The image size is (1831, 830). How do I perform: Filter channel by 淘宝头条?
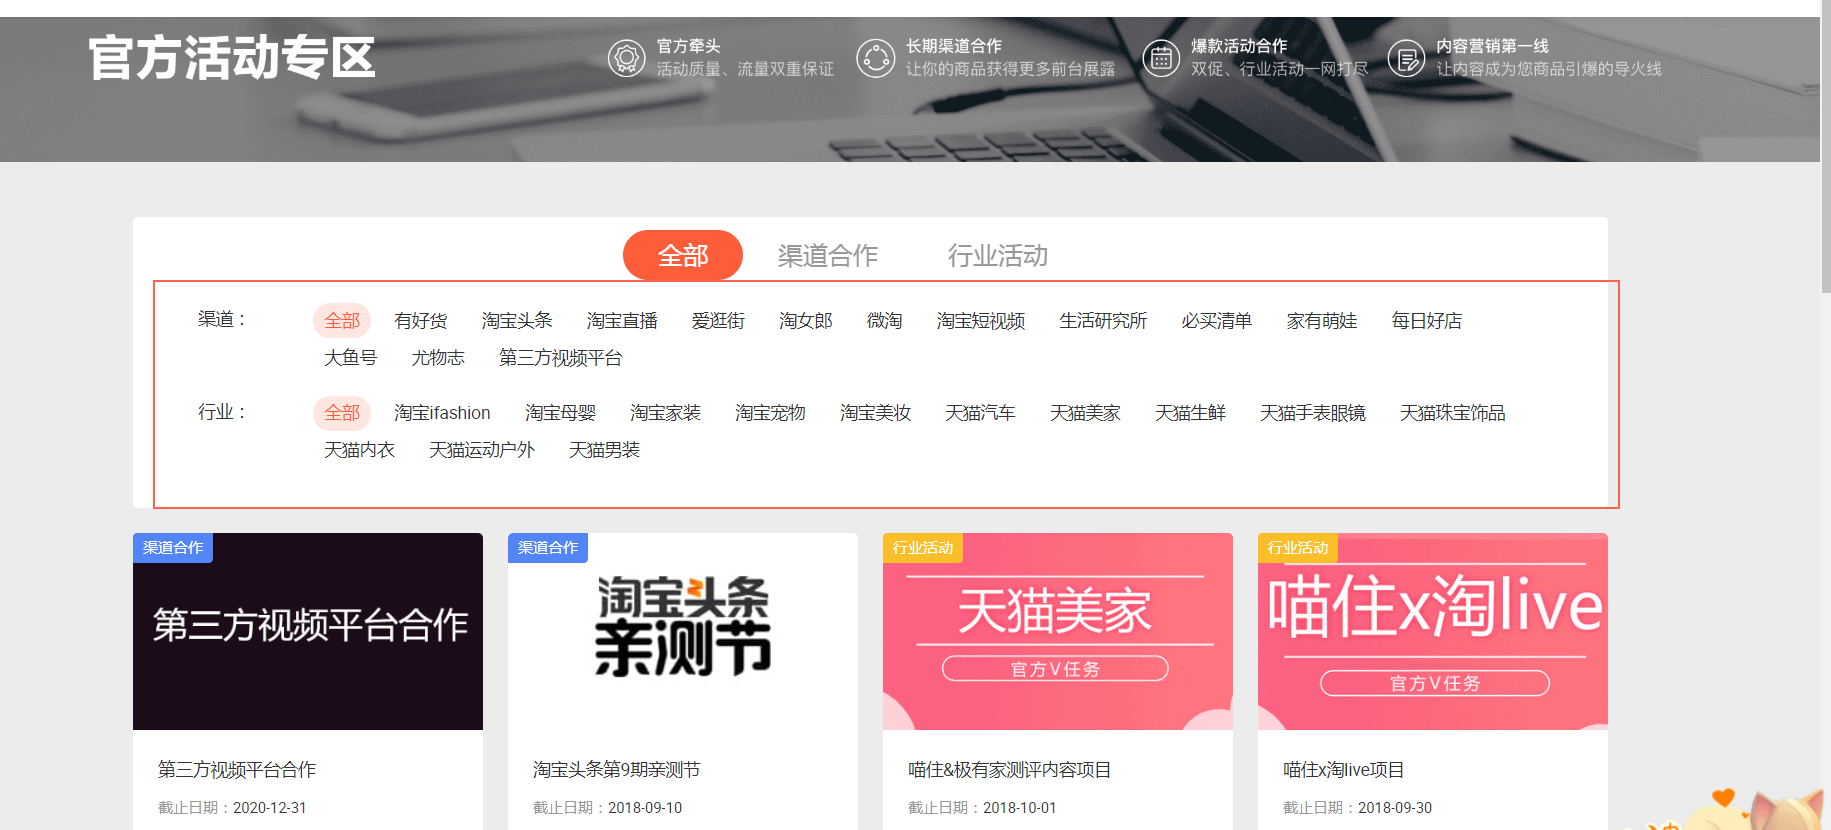(517, 321)
